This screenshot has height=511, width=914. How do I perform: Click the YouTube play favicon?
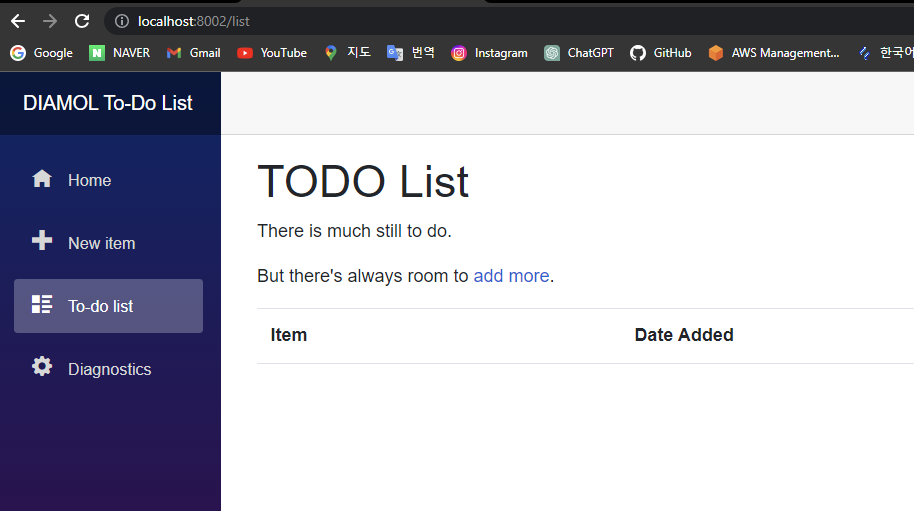245,53
